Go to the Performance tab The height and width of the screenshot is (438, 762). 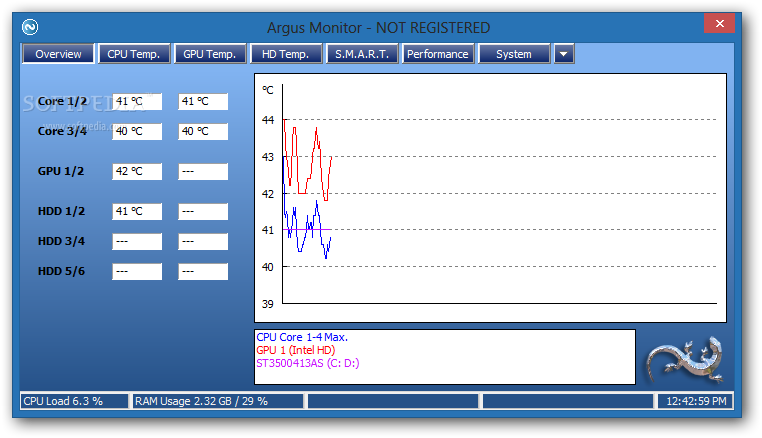point(437,54)
